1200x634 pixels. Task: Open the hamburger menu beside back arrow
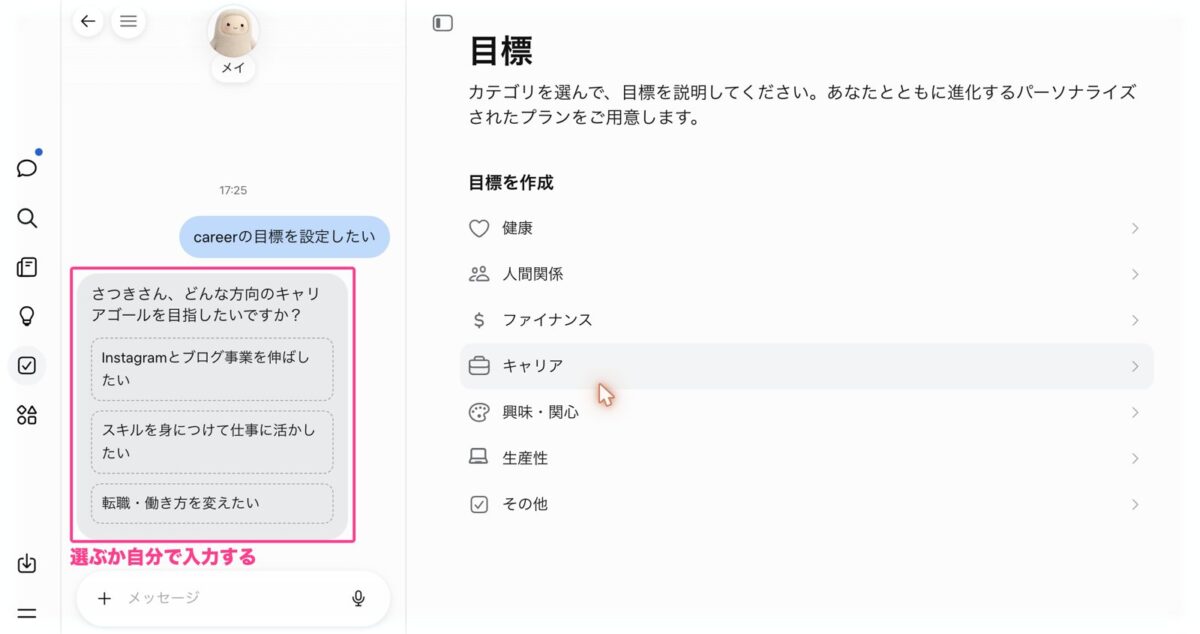pyautogui.click(x=128, y=21)
